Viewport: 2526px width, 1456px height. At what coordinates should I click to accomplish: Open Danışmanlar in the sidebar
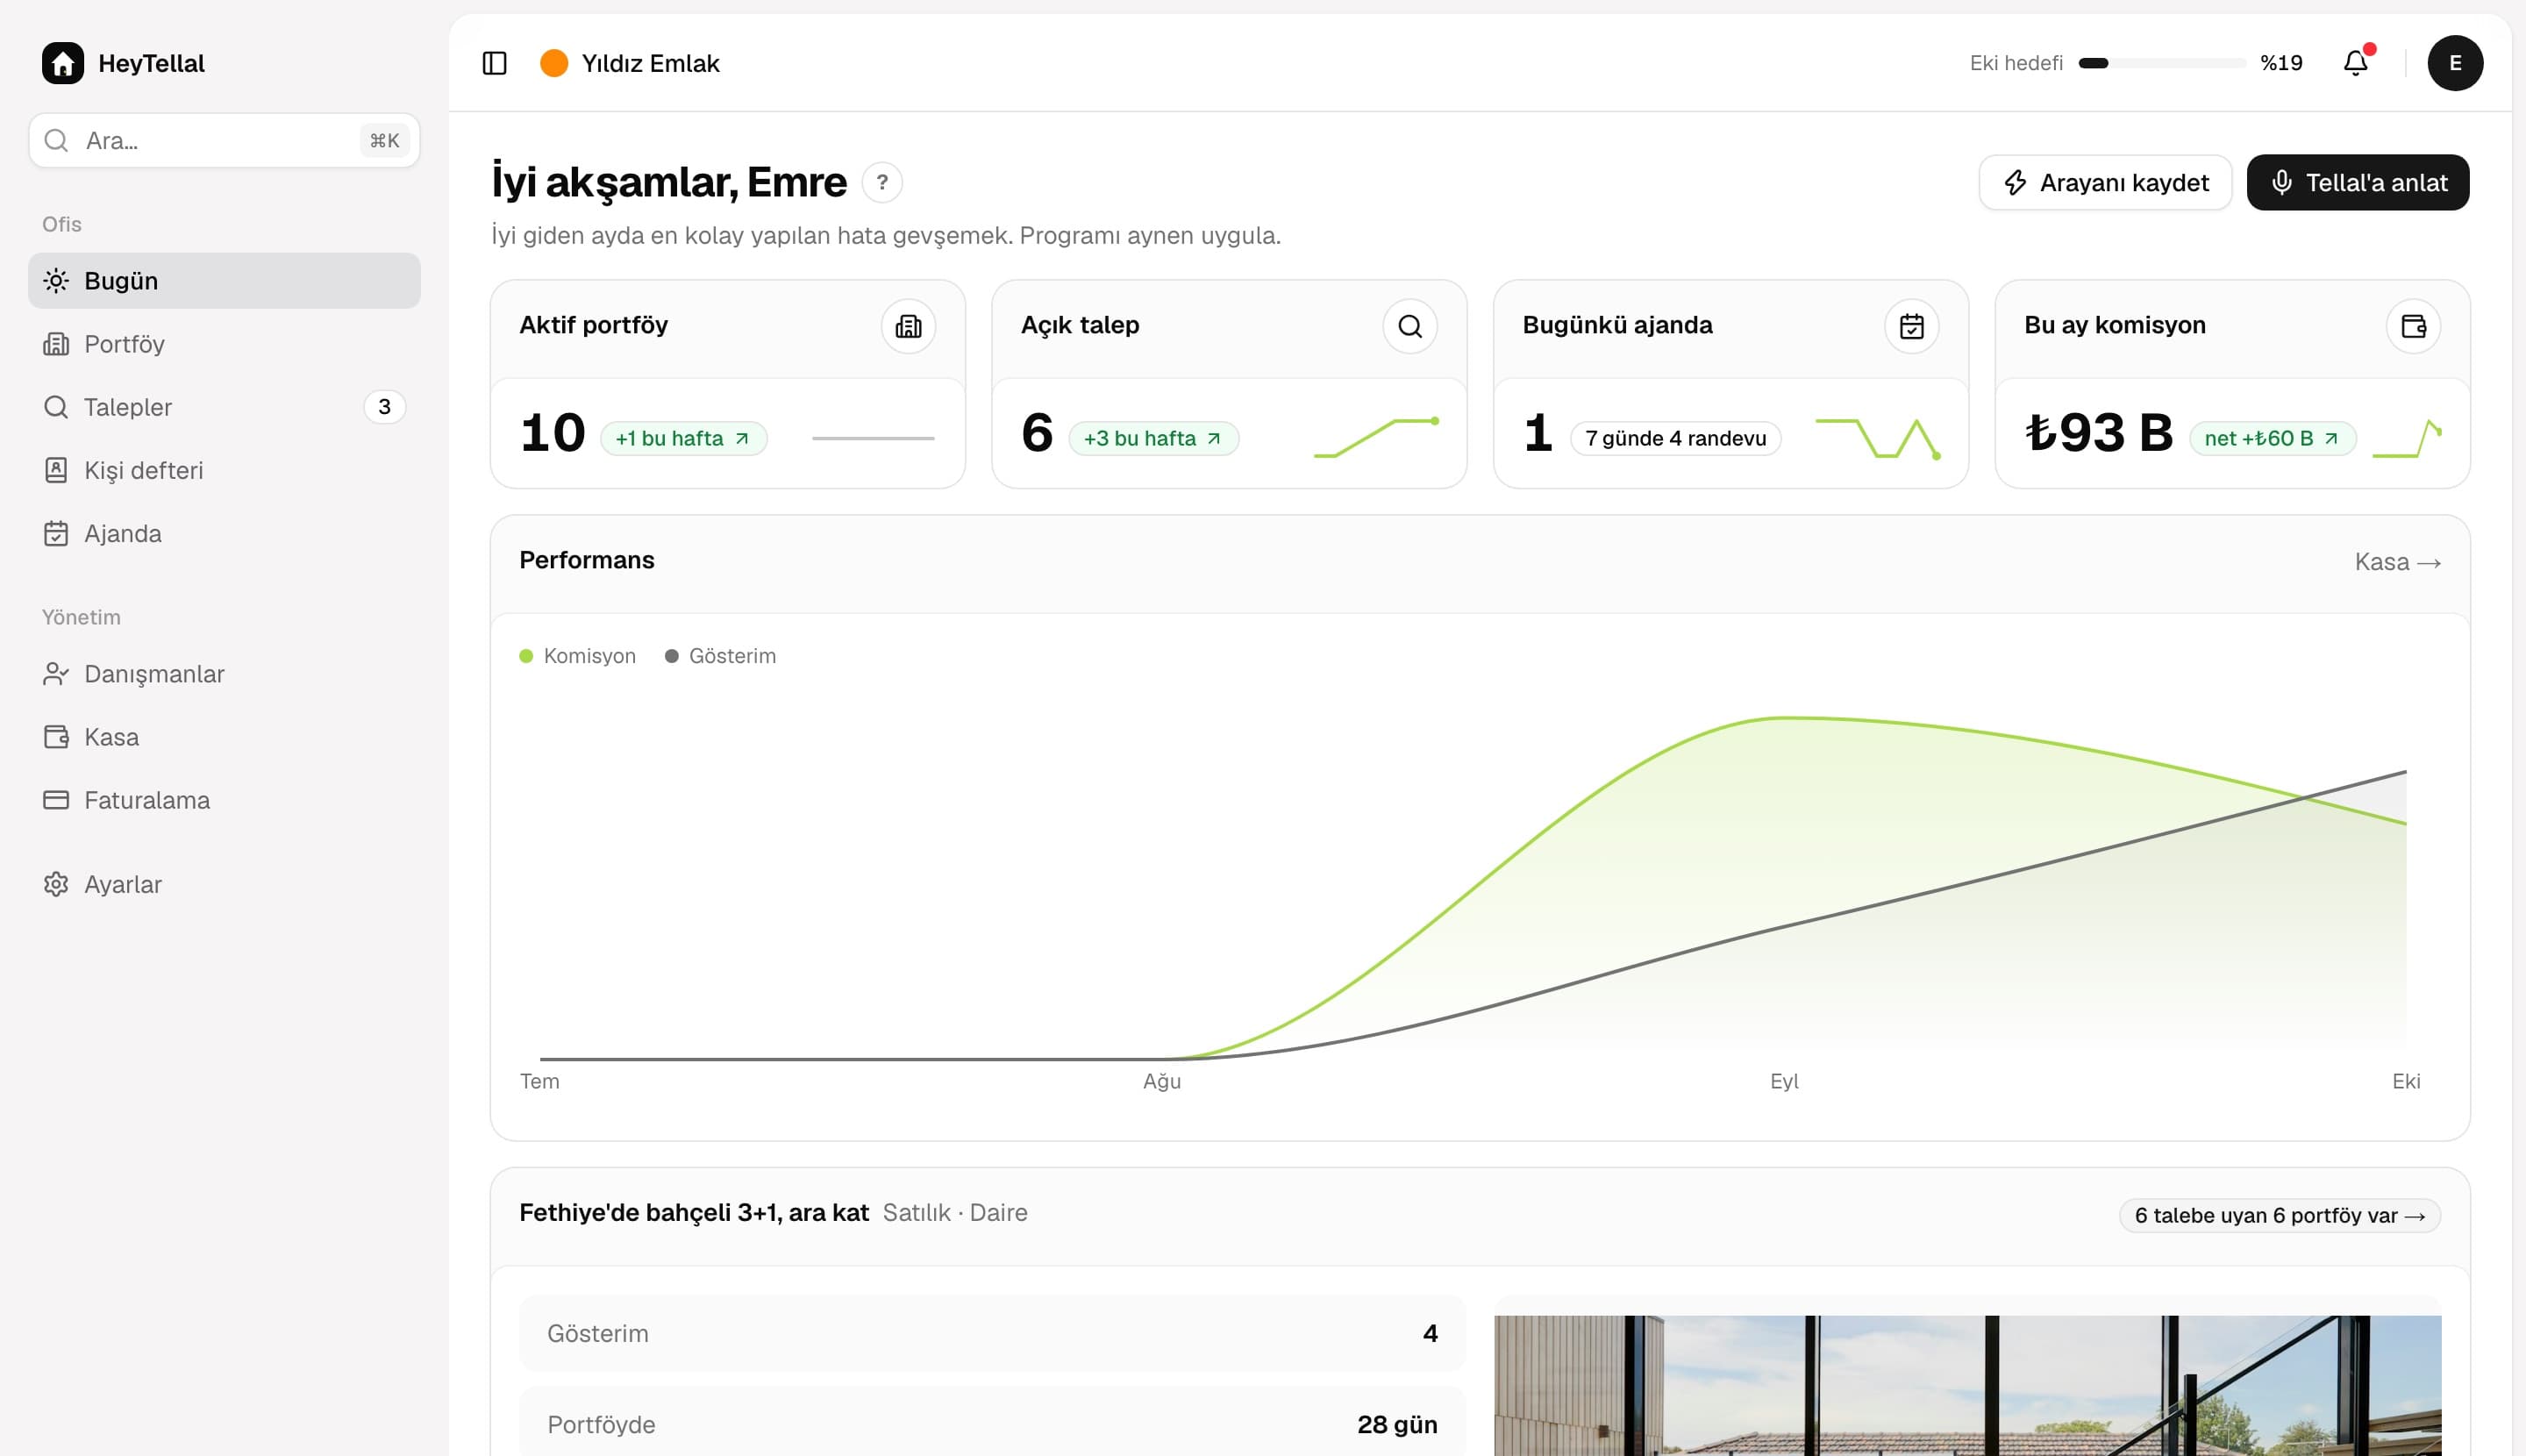(x=224, y=674)
